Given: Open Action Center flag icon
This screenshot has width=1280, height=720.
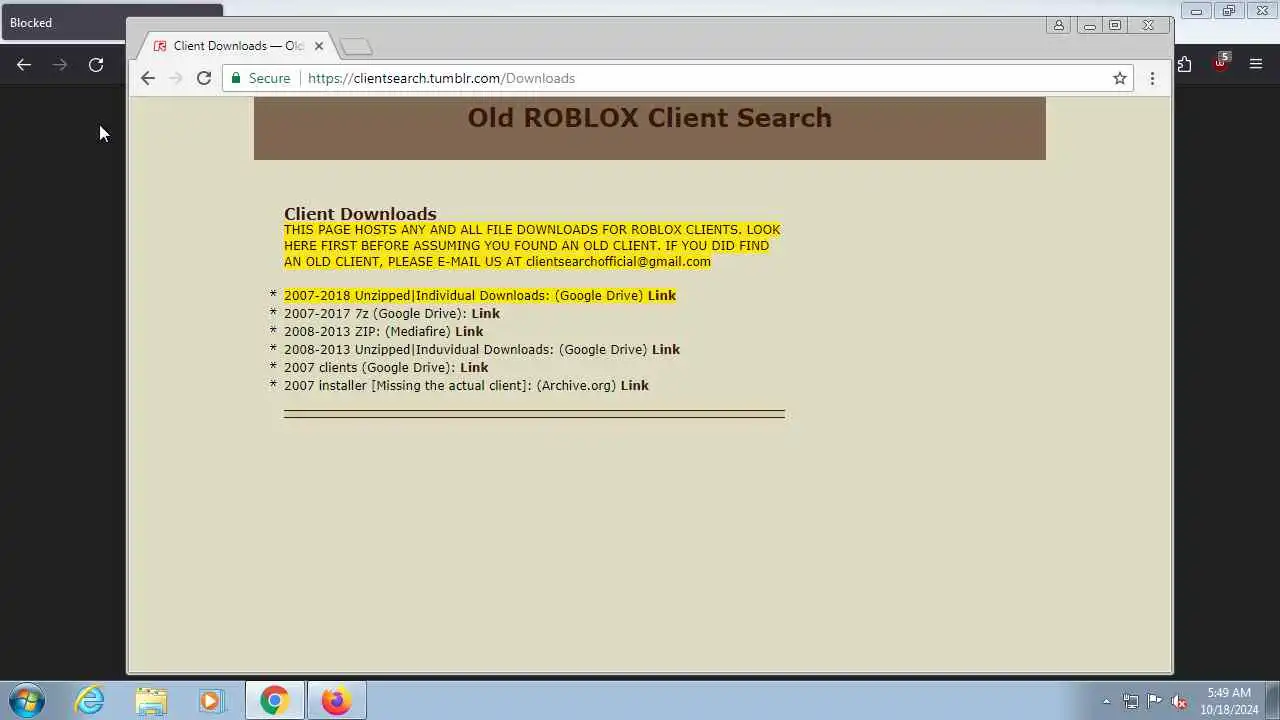Looking at the screenshot, I should 1154,701.
